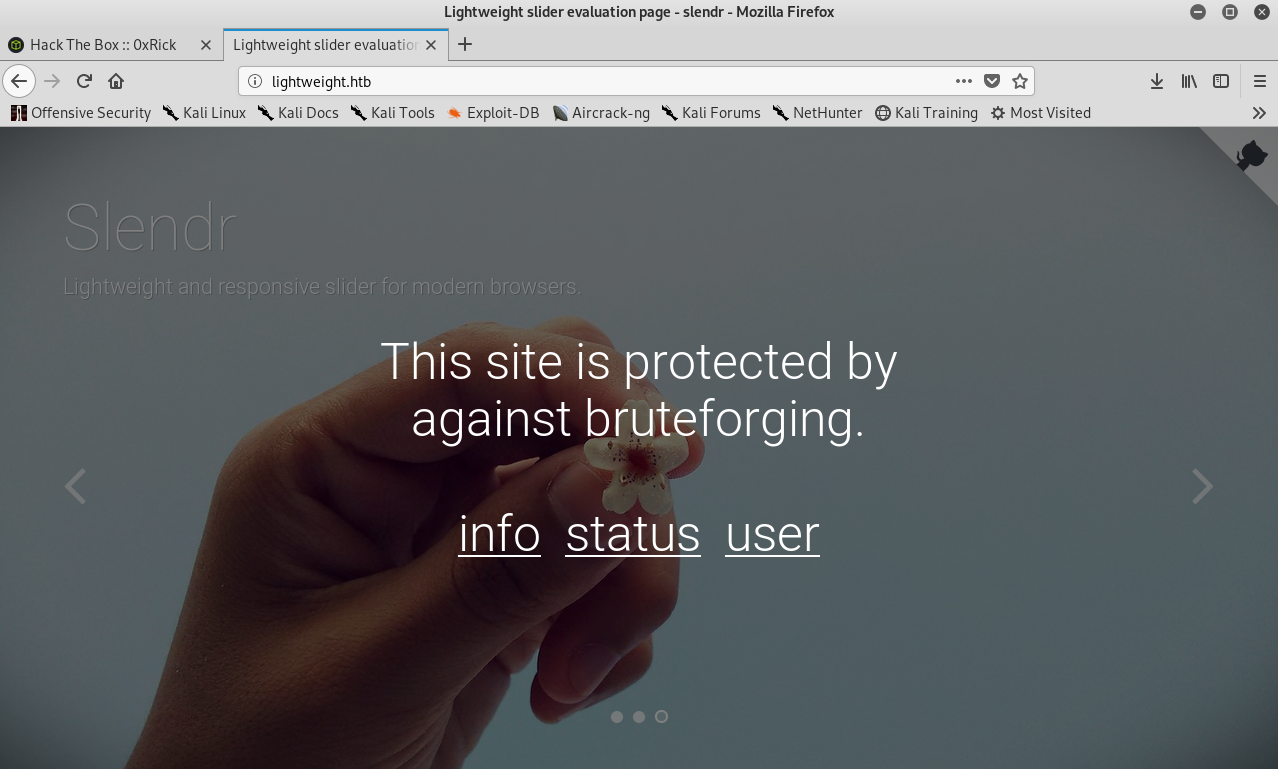The width and height of the screenshot is (1278, 769).
Task: Show more bookmarks overflow chevron
Action: (x=1259, y=113)
